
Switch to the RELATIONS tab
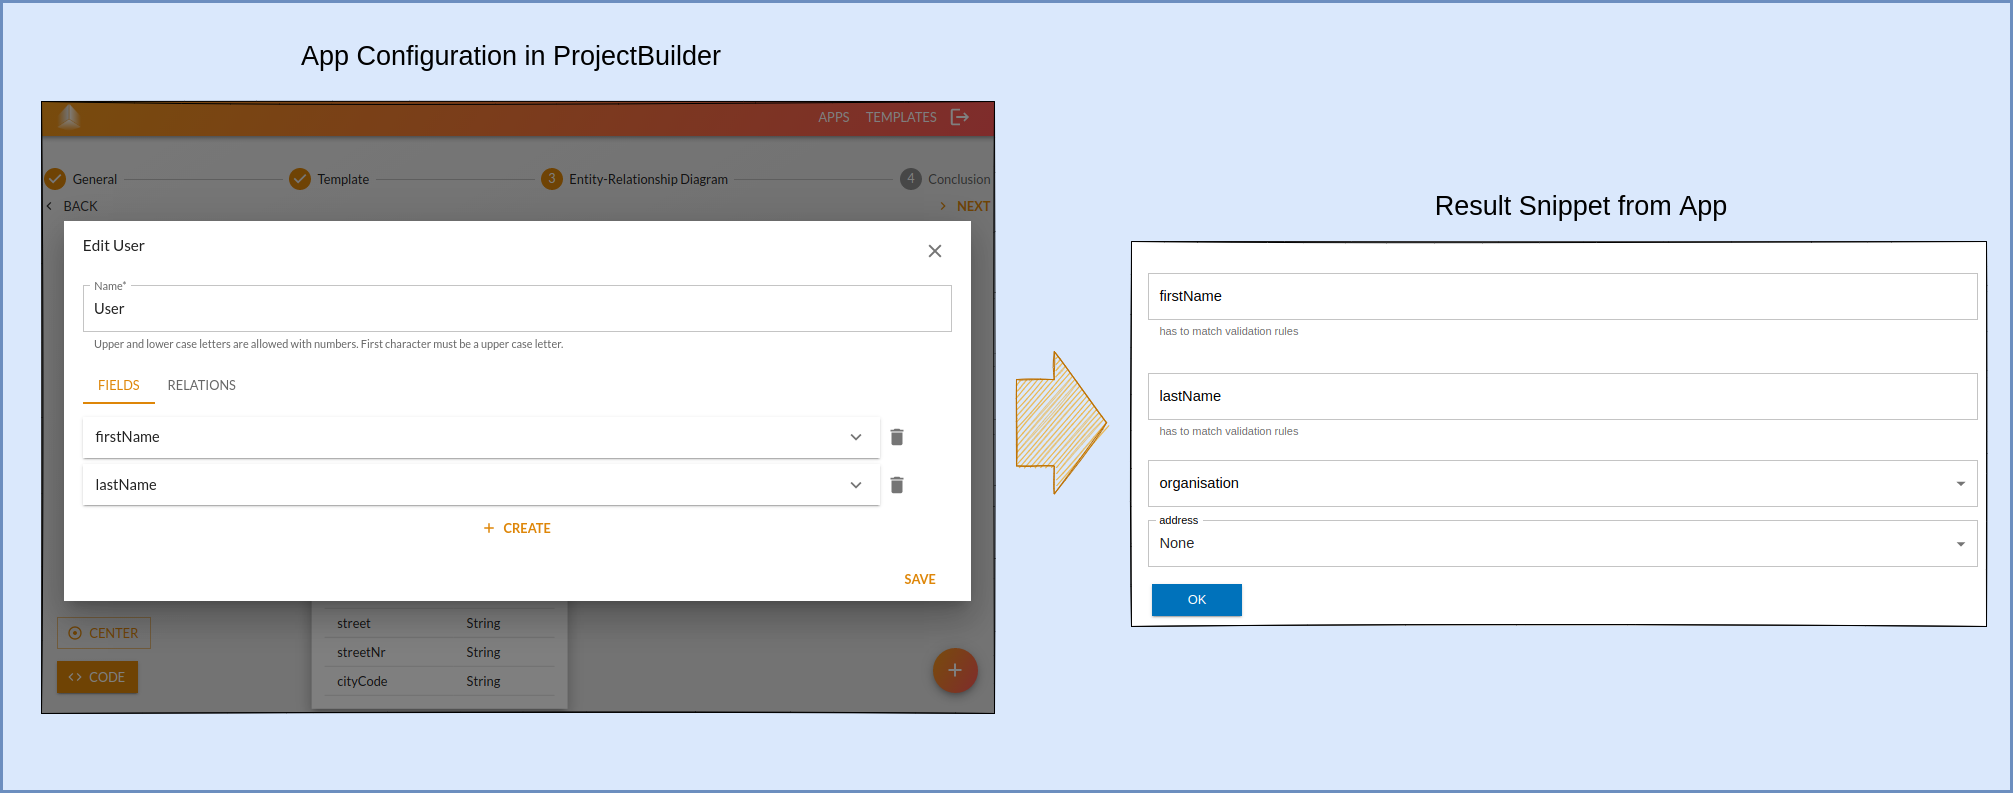(202, 385)
